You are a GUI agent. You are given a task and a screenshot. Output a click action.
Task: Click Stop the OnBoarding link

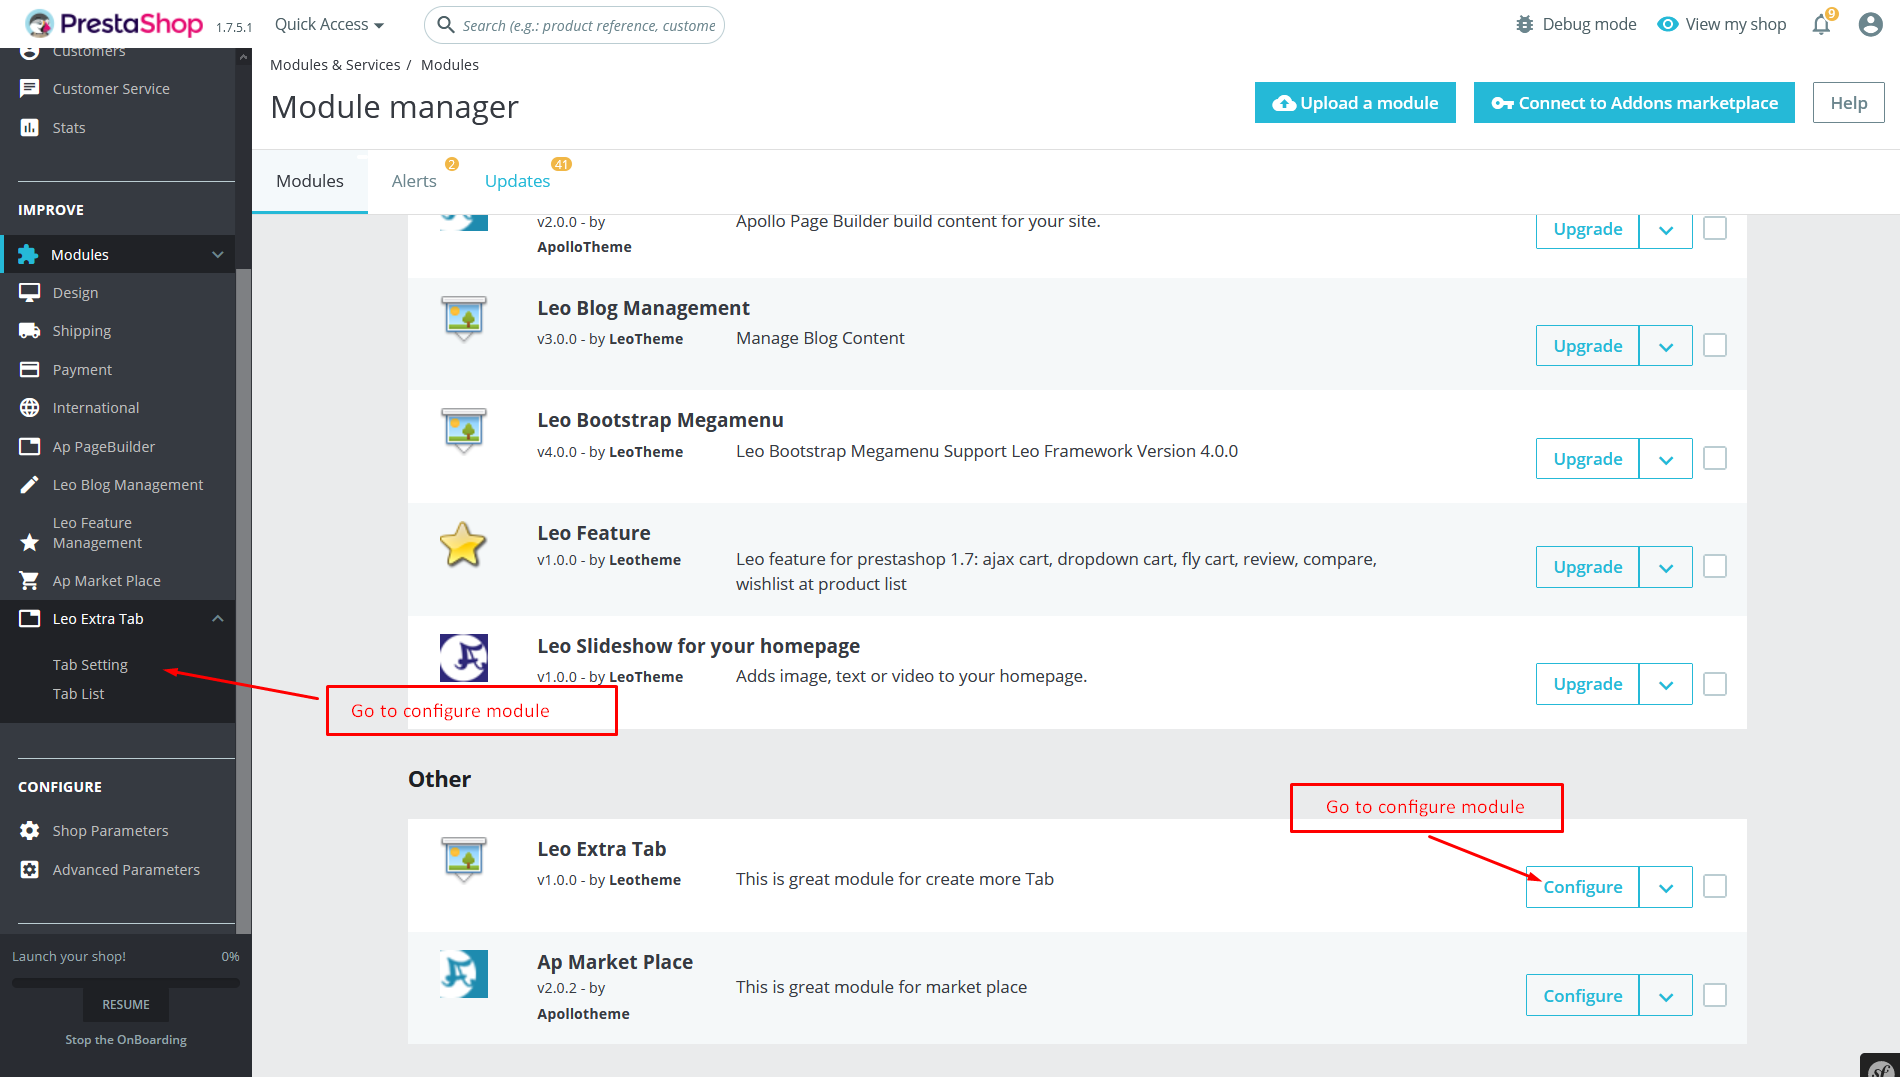click(x=126, y=1040)
